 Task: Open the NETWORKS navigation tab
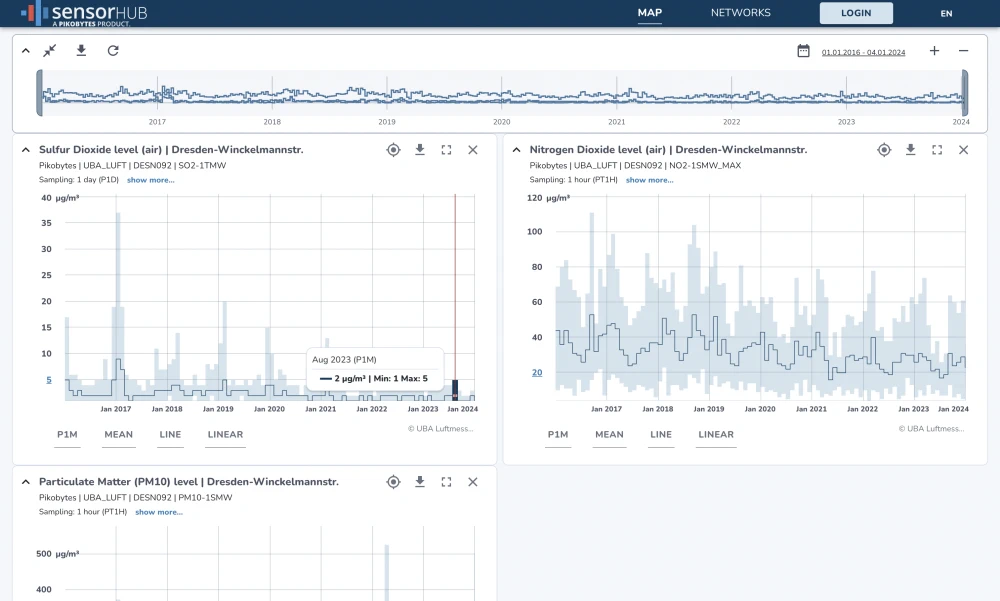[x=740, y=13]
